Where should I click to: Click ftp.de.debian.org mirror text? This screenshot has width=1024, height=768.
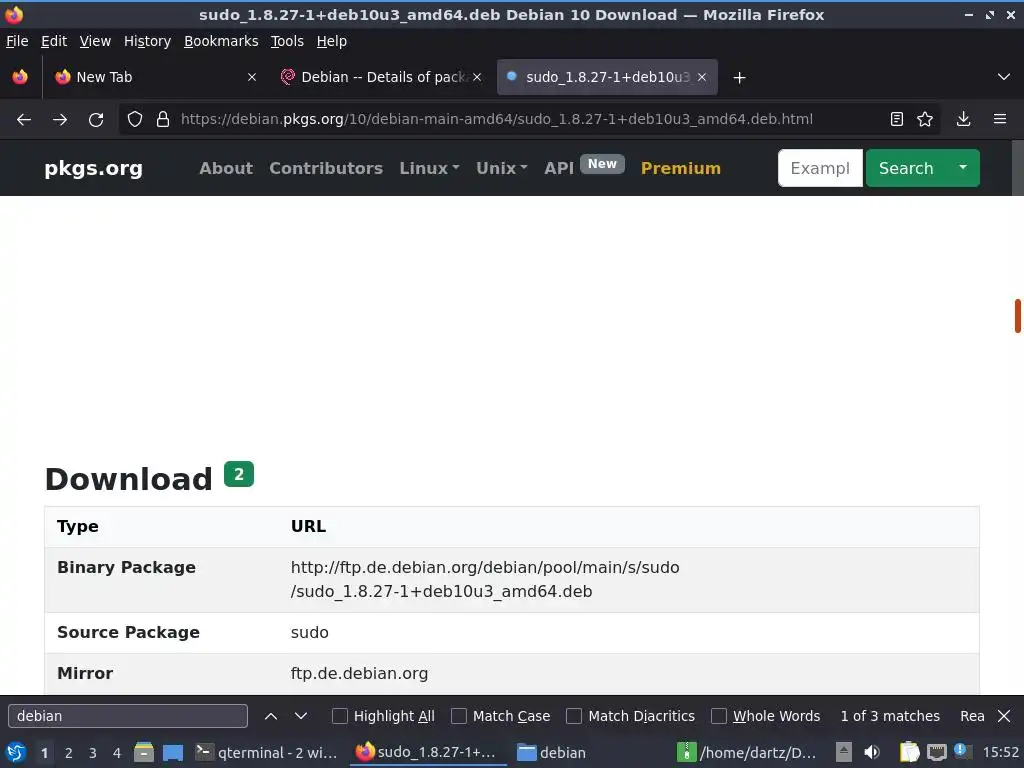(x=359, y=673)
